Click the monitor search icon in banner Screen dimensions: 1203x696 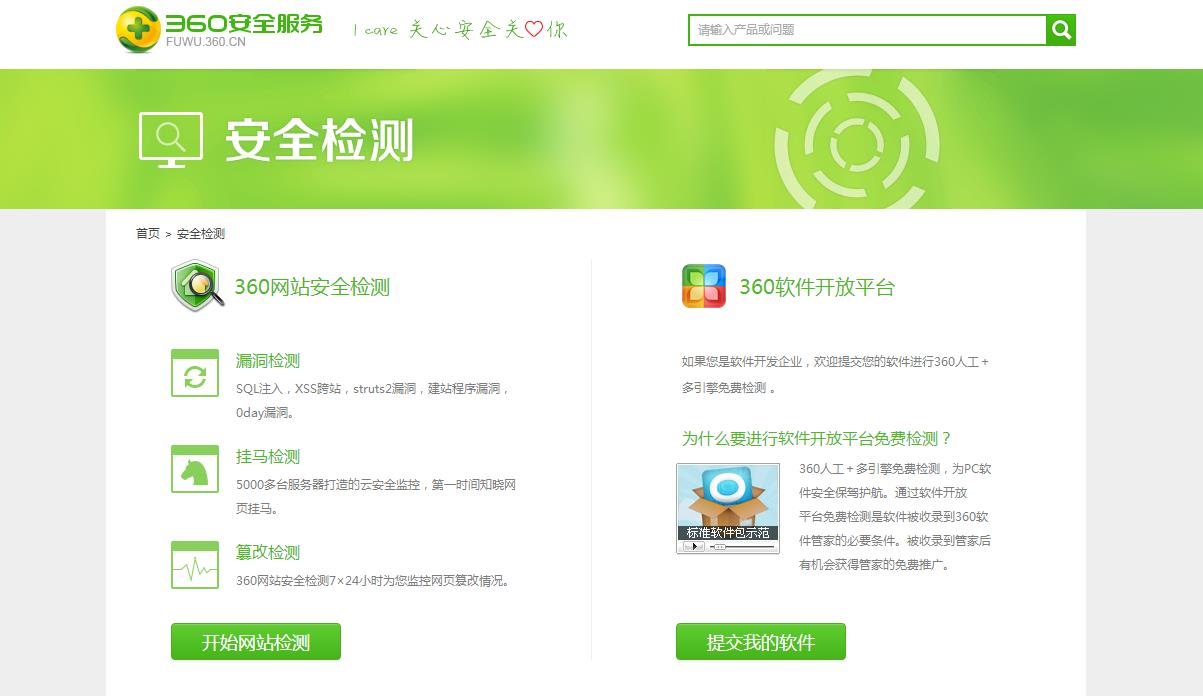tap(171, 139)
